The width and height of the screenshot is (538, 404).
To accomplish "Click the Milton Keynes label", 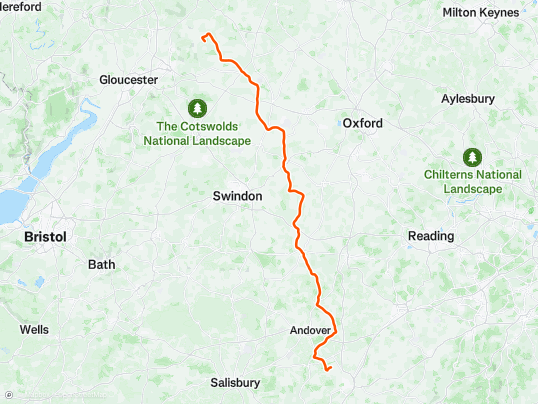I will click(x=481, y=13).
